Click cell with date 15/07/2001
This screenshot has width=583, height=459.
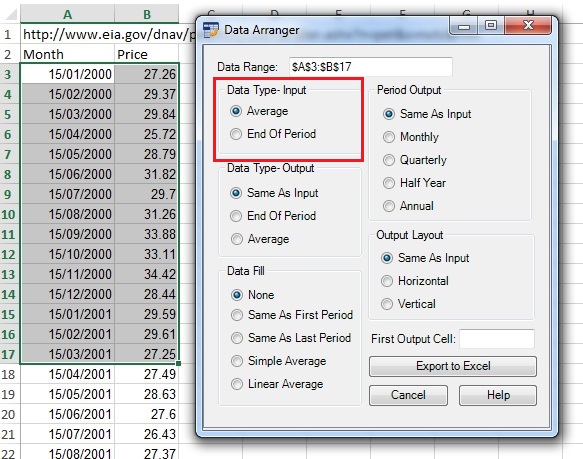click(x=67, y=434)
